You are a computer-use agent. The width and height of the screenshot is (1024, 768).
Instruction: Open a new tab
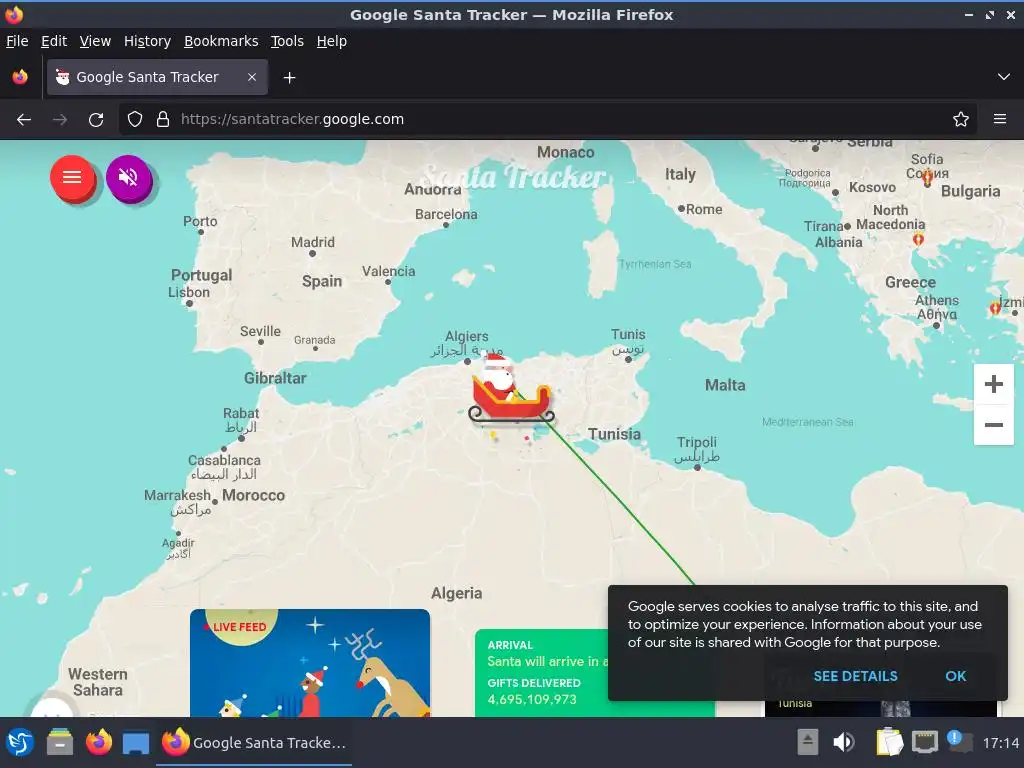[x=289, y=78]
